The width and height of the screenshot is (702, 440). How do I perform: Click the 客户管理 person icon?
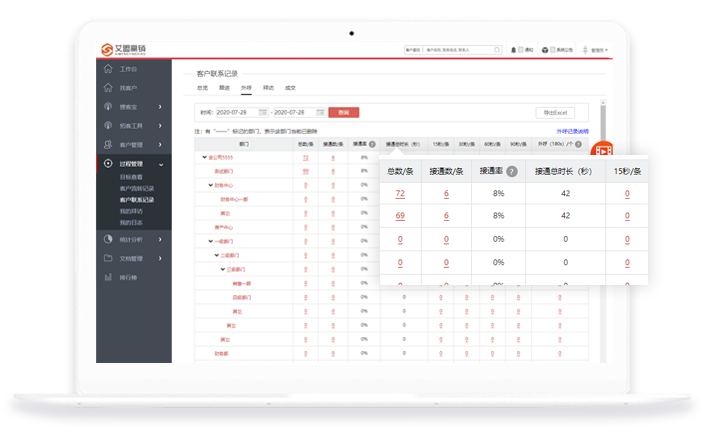click(109, 145)
